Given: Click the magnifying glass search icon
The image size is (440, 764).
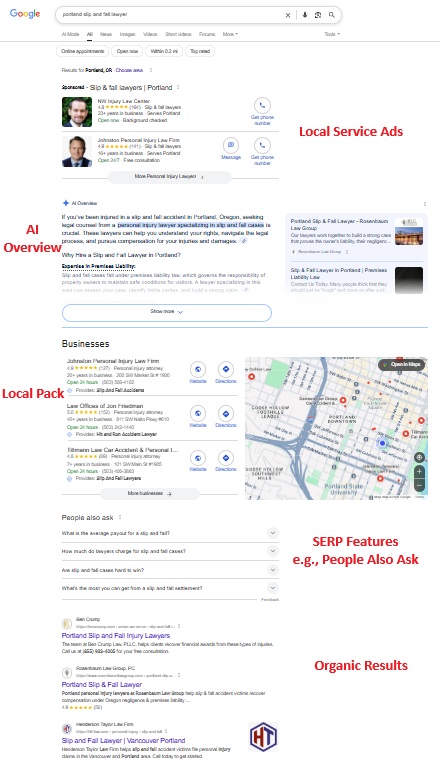Looking at the screenshot, I should point(332,15).
